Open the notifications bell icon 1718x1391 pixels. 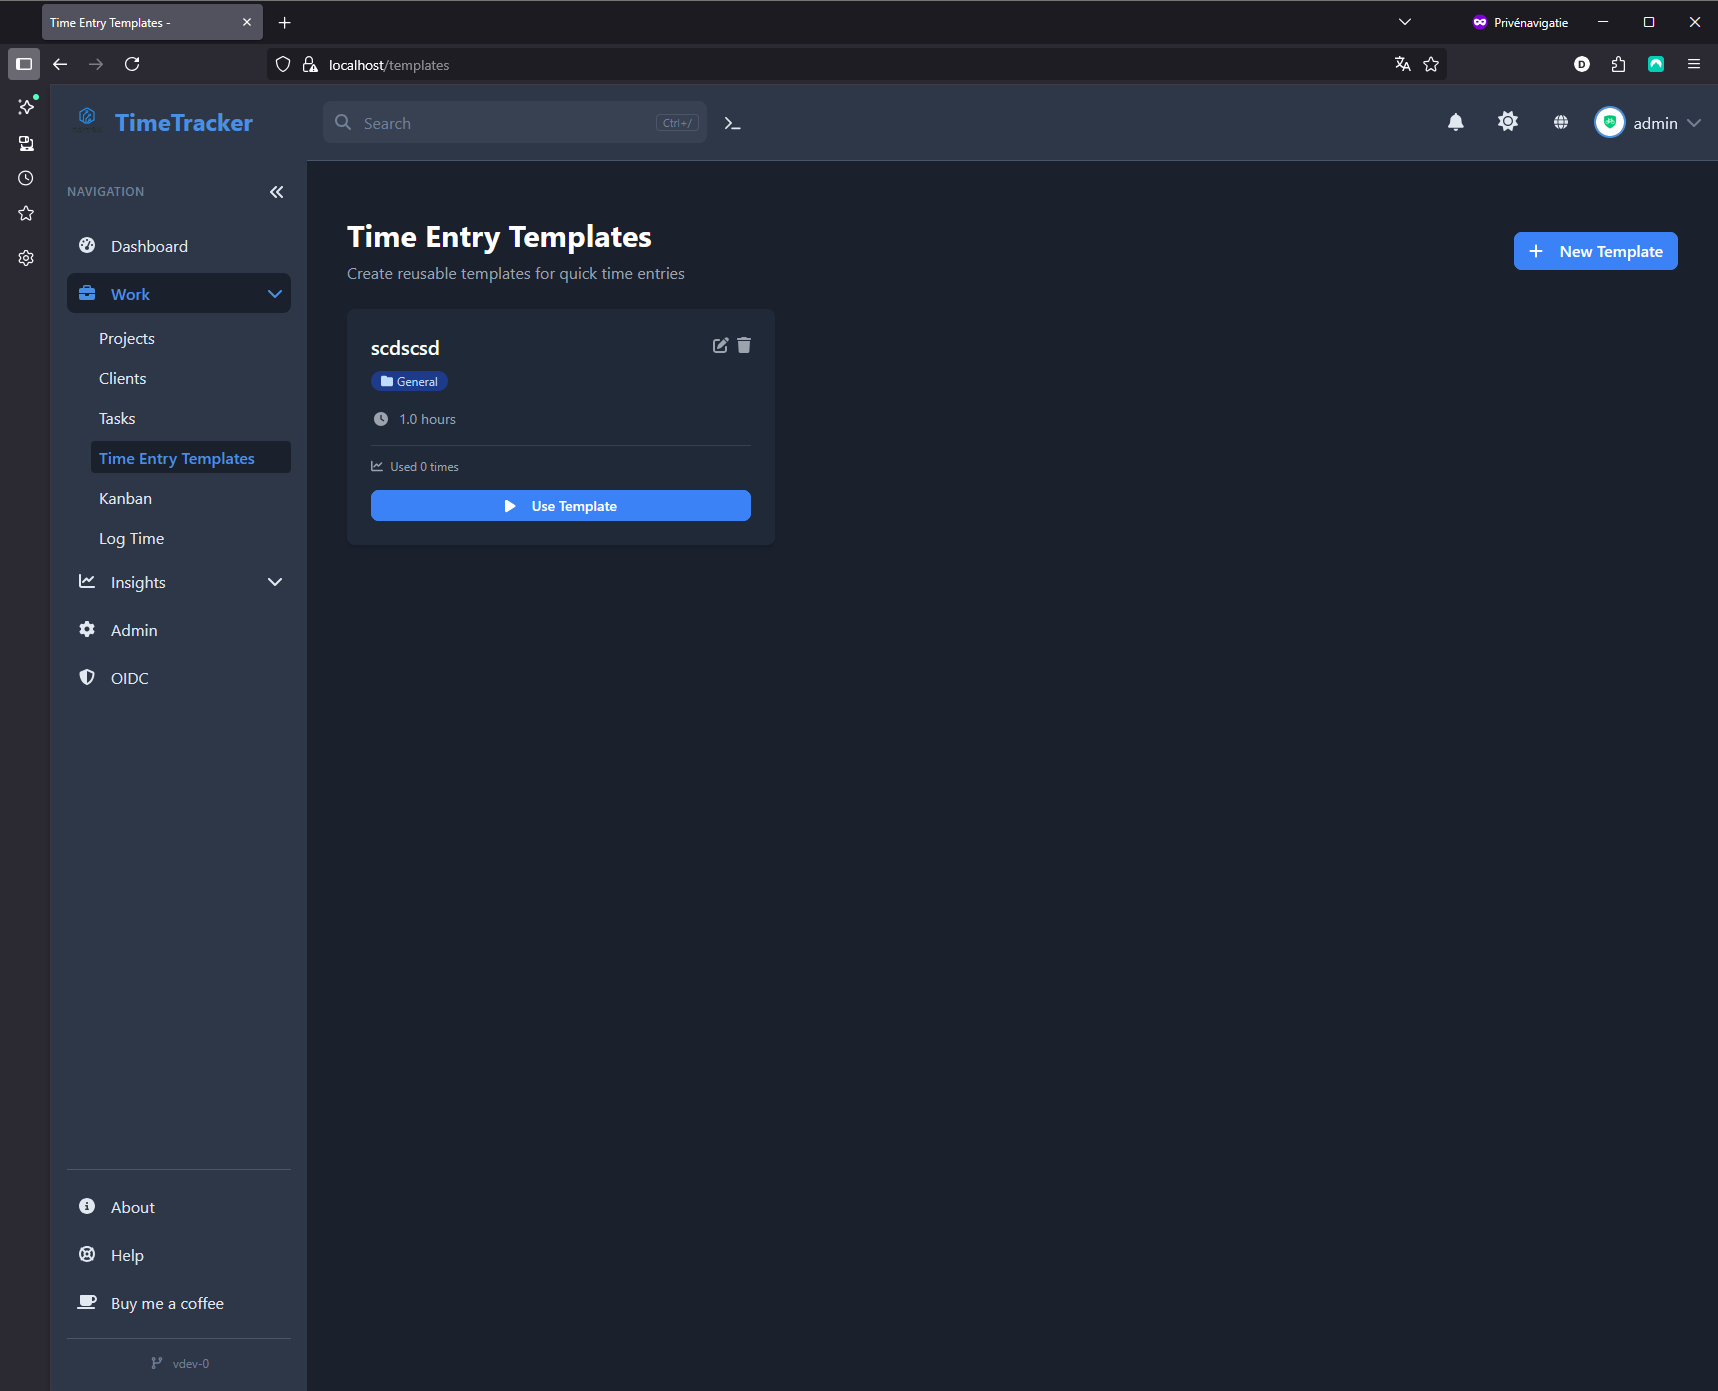(x=1456, y=122)
